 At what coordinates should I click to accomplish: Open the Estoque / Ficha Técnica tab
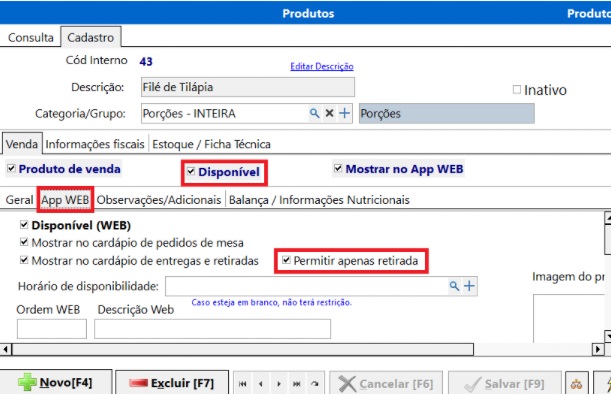point(211,144)
